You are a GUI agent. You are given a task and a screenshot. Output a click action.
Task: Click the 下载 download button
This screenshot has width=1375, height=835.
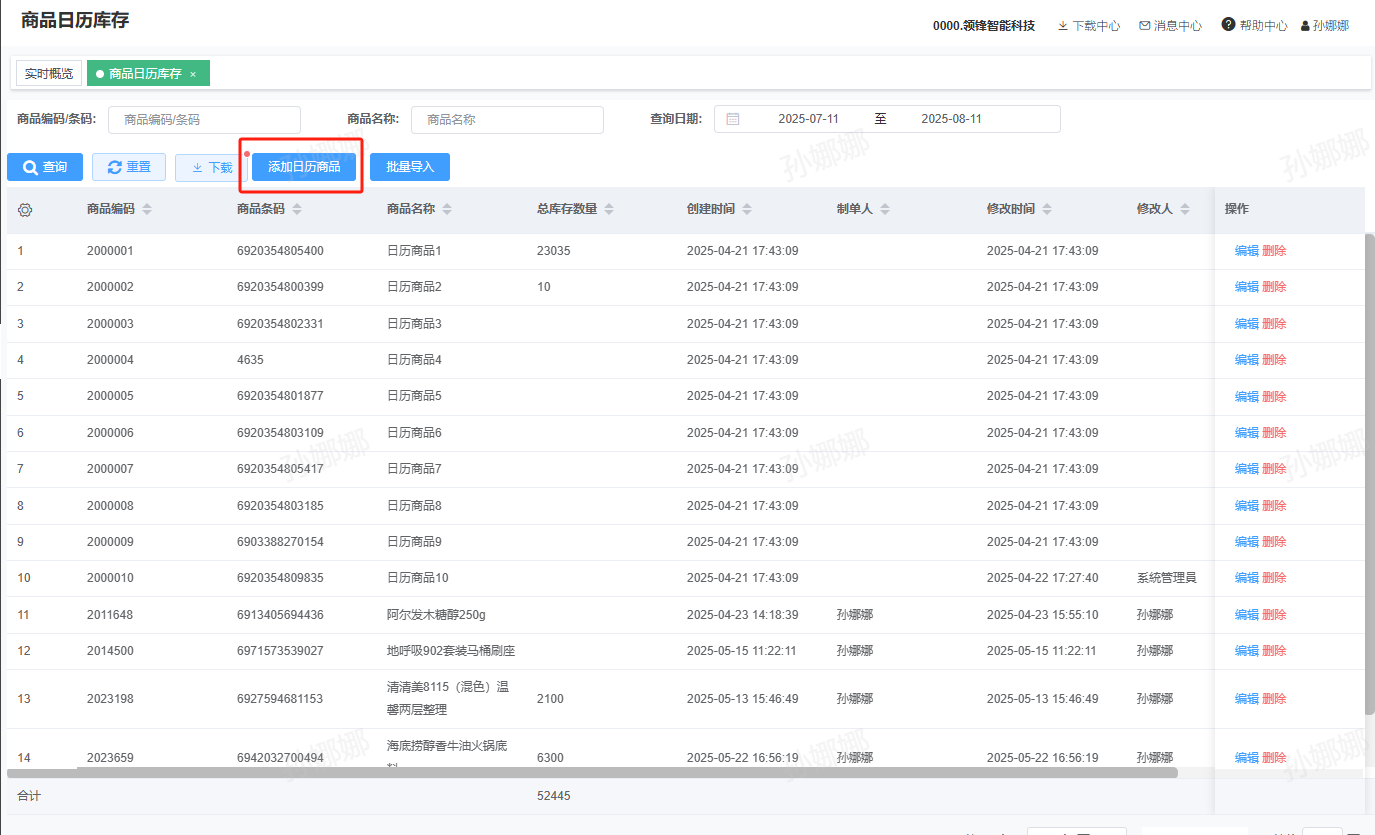pyautogui.click(x=211, y=168)
